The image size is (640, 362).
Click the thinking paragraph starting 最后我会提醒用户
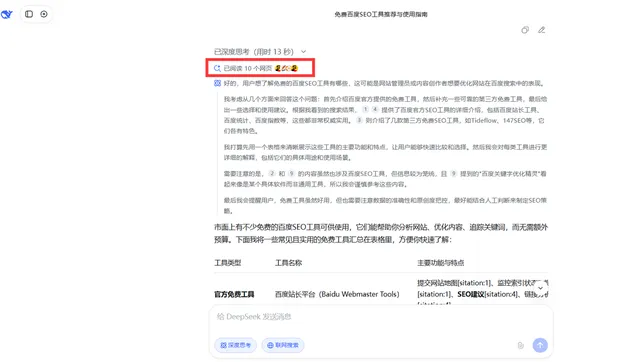385,206
